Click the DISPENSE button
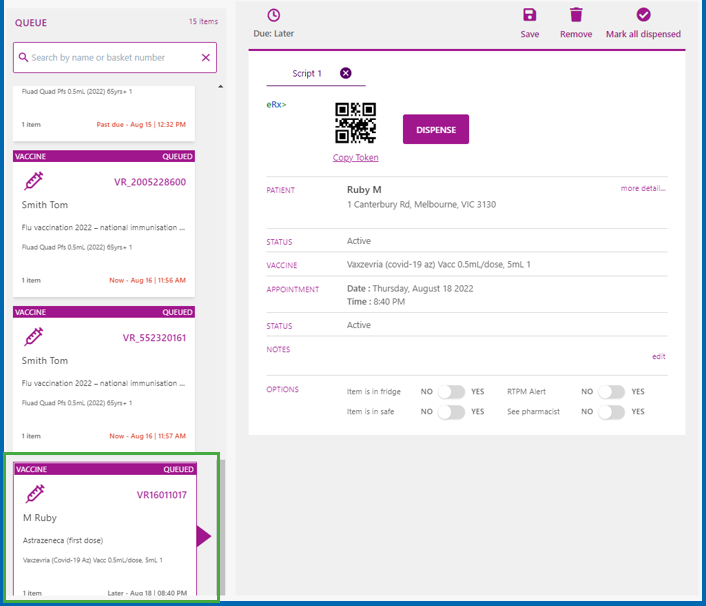Viewport: 706px width, 606px height. (x=436, y=129)
